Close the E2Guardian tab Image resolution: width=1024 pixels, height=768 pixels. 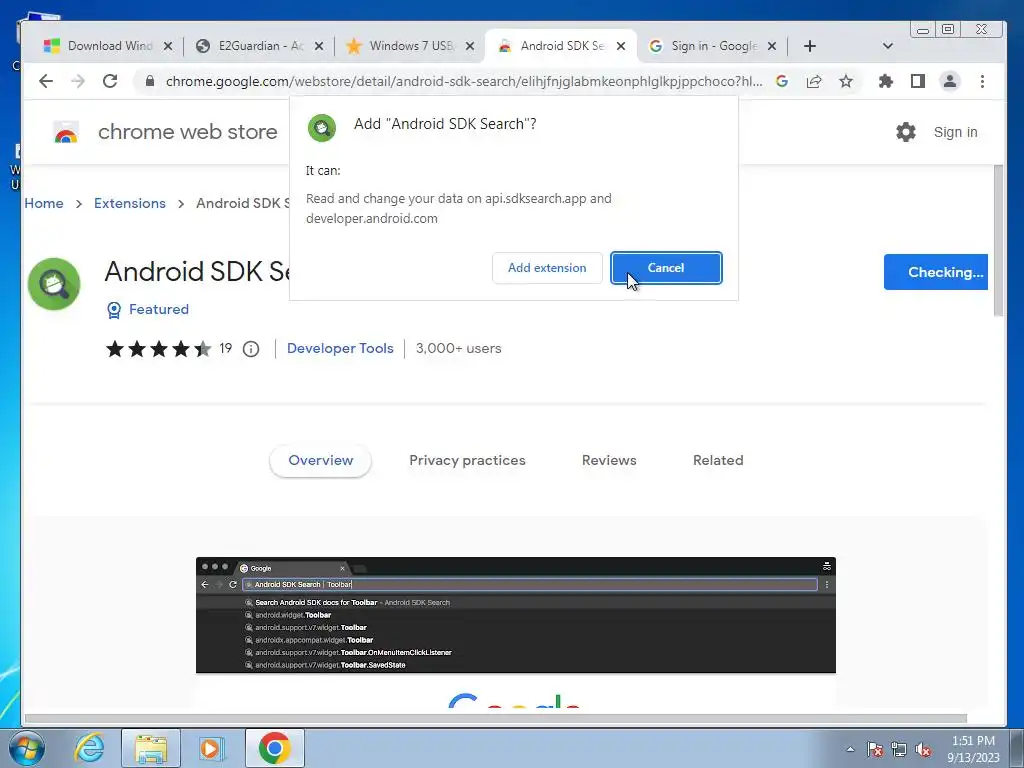(319, 46)
